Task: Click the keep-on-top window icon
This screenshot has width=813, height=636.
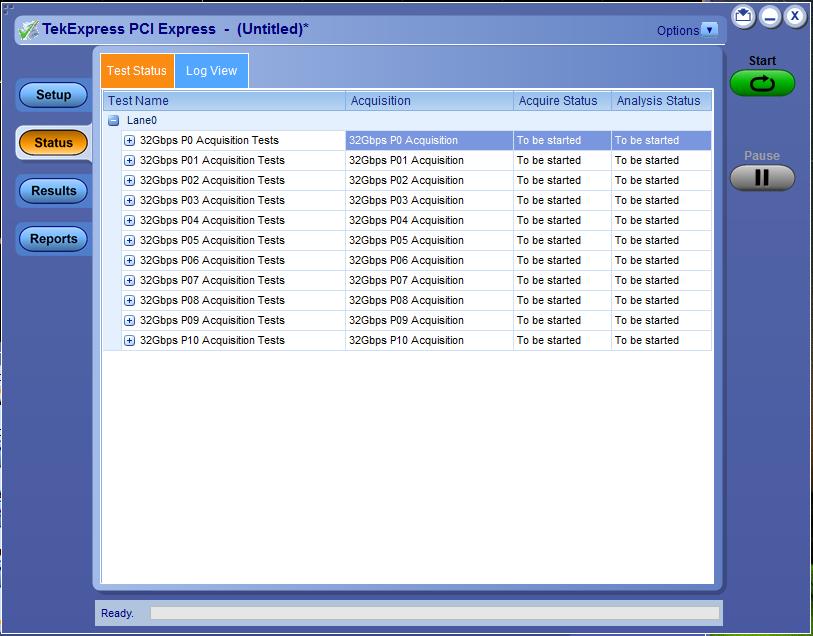Action: coord(743,17)
